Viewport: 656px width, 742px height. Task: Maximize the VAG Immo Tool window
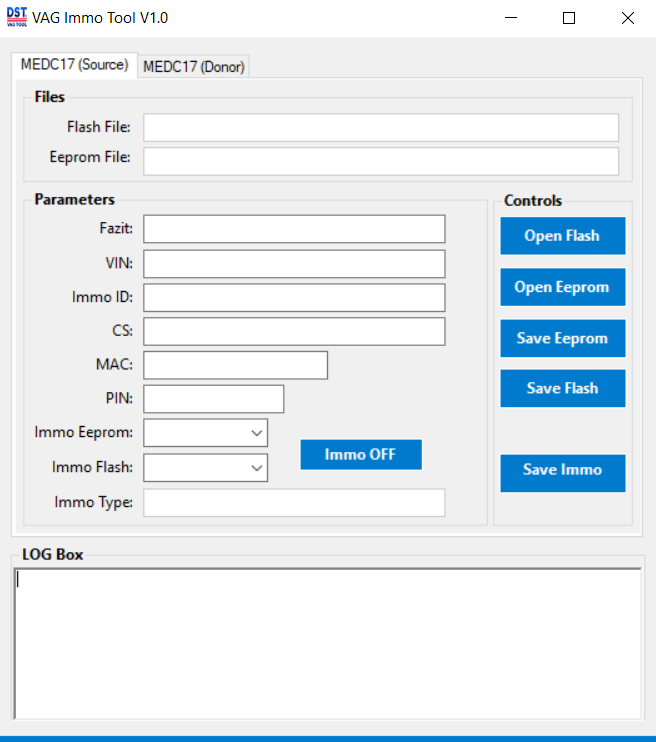pyautogui.click(x=569, y=18)
